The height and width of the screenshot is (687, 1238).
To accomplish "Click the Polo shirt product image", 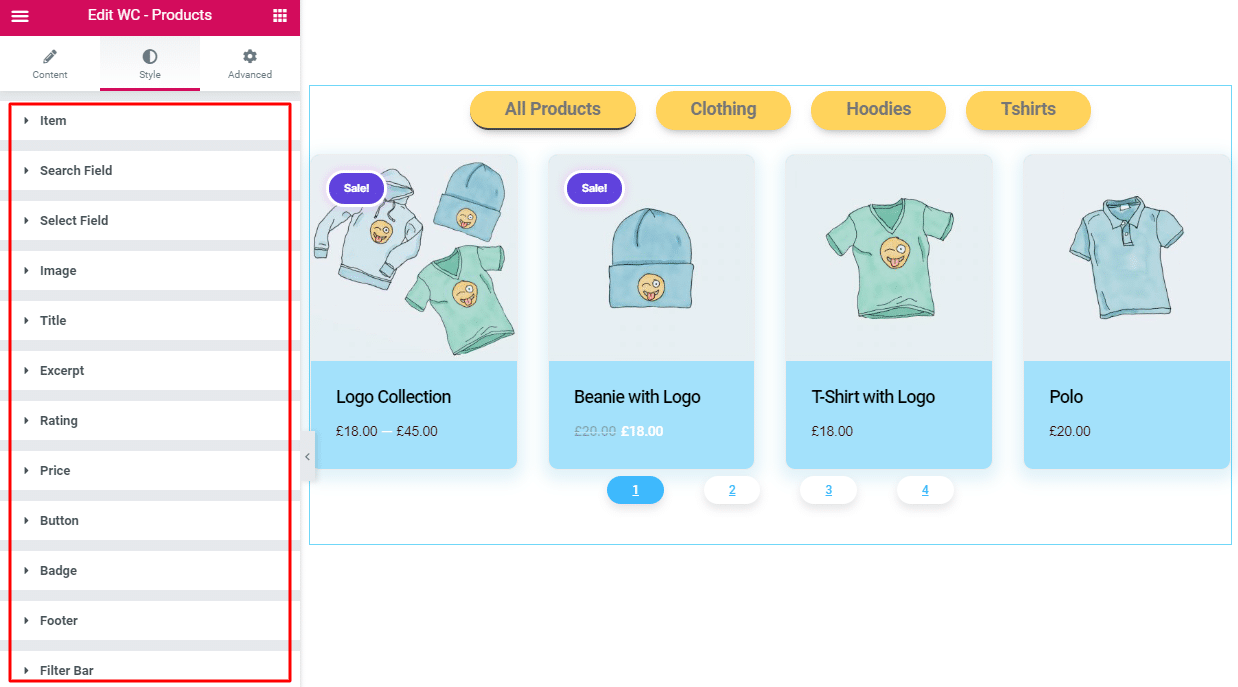I will (1125, 257).
